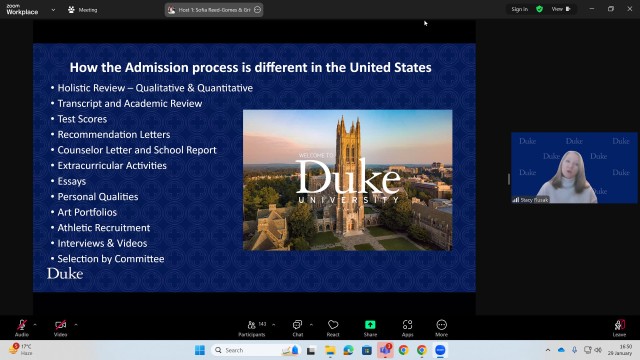Open the network tray icon
Viewport: 640px width, 360px height.
point(587,350)
